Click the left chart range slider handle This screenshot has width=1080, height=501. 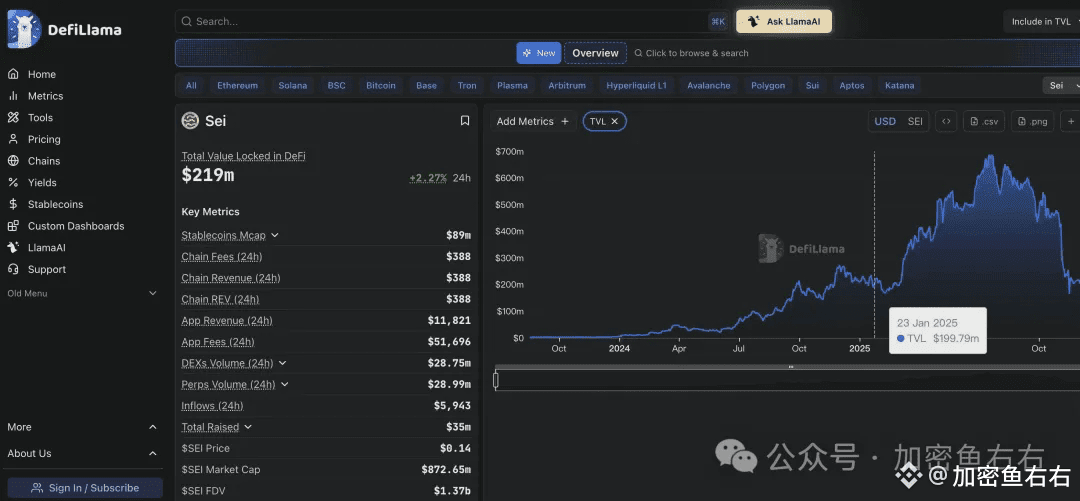pos(496,380)
